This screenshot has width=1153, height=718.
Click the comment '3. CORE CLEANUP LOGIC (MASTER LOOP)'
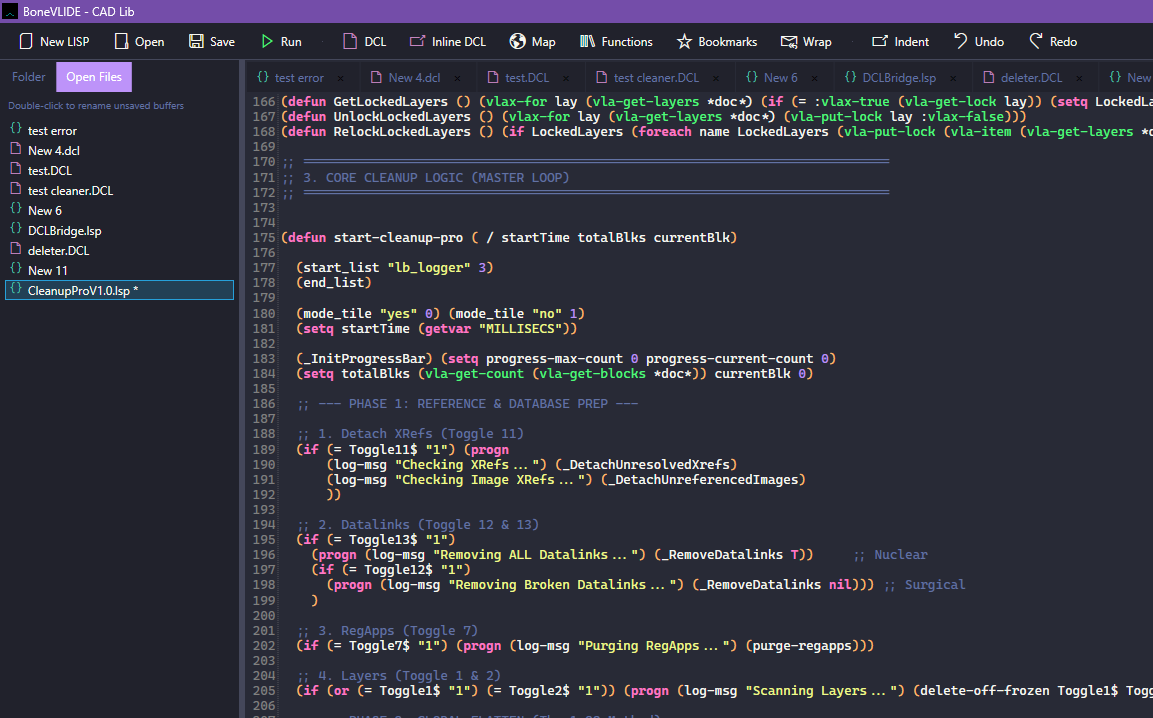click(436, 177)
